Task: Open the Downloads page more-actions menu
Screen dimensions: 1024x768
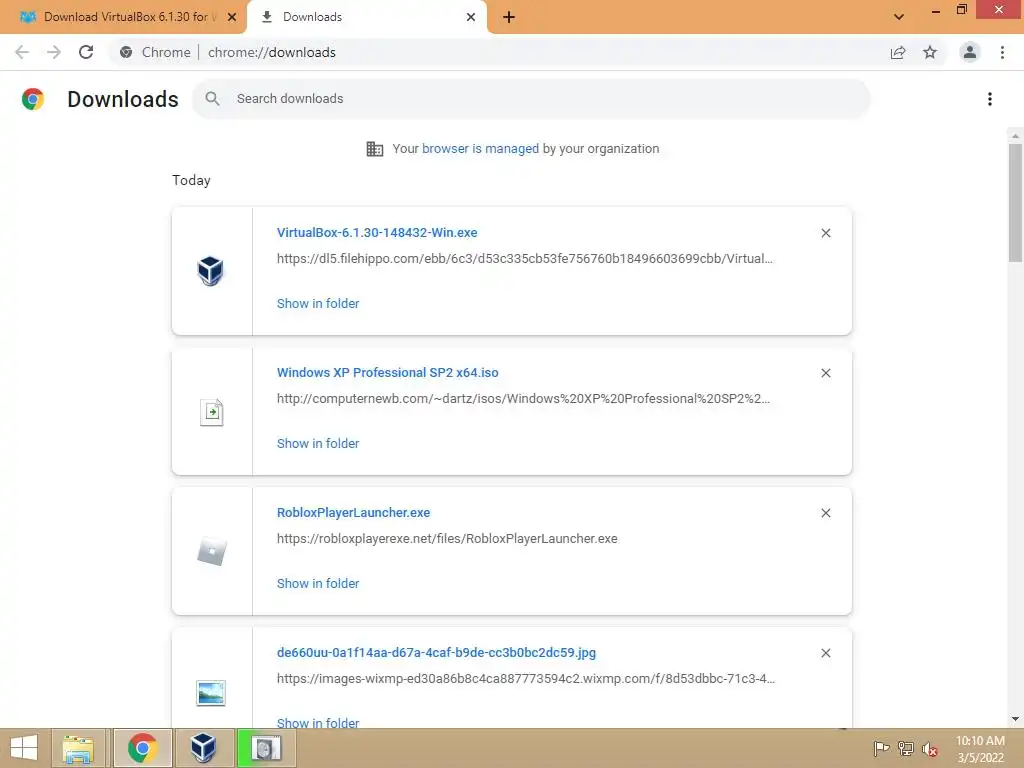Action: coord(990,99)
